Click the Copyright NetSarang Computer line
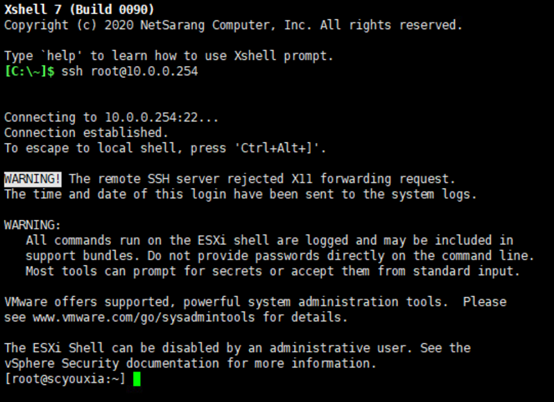554x402 pixels. click(233, 25)
